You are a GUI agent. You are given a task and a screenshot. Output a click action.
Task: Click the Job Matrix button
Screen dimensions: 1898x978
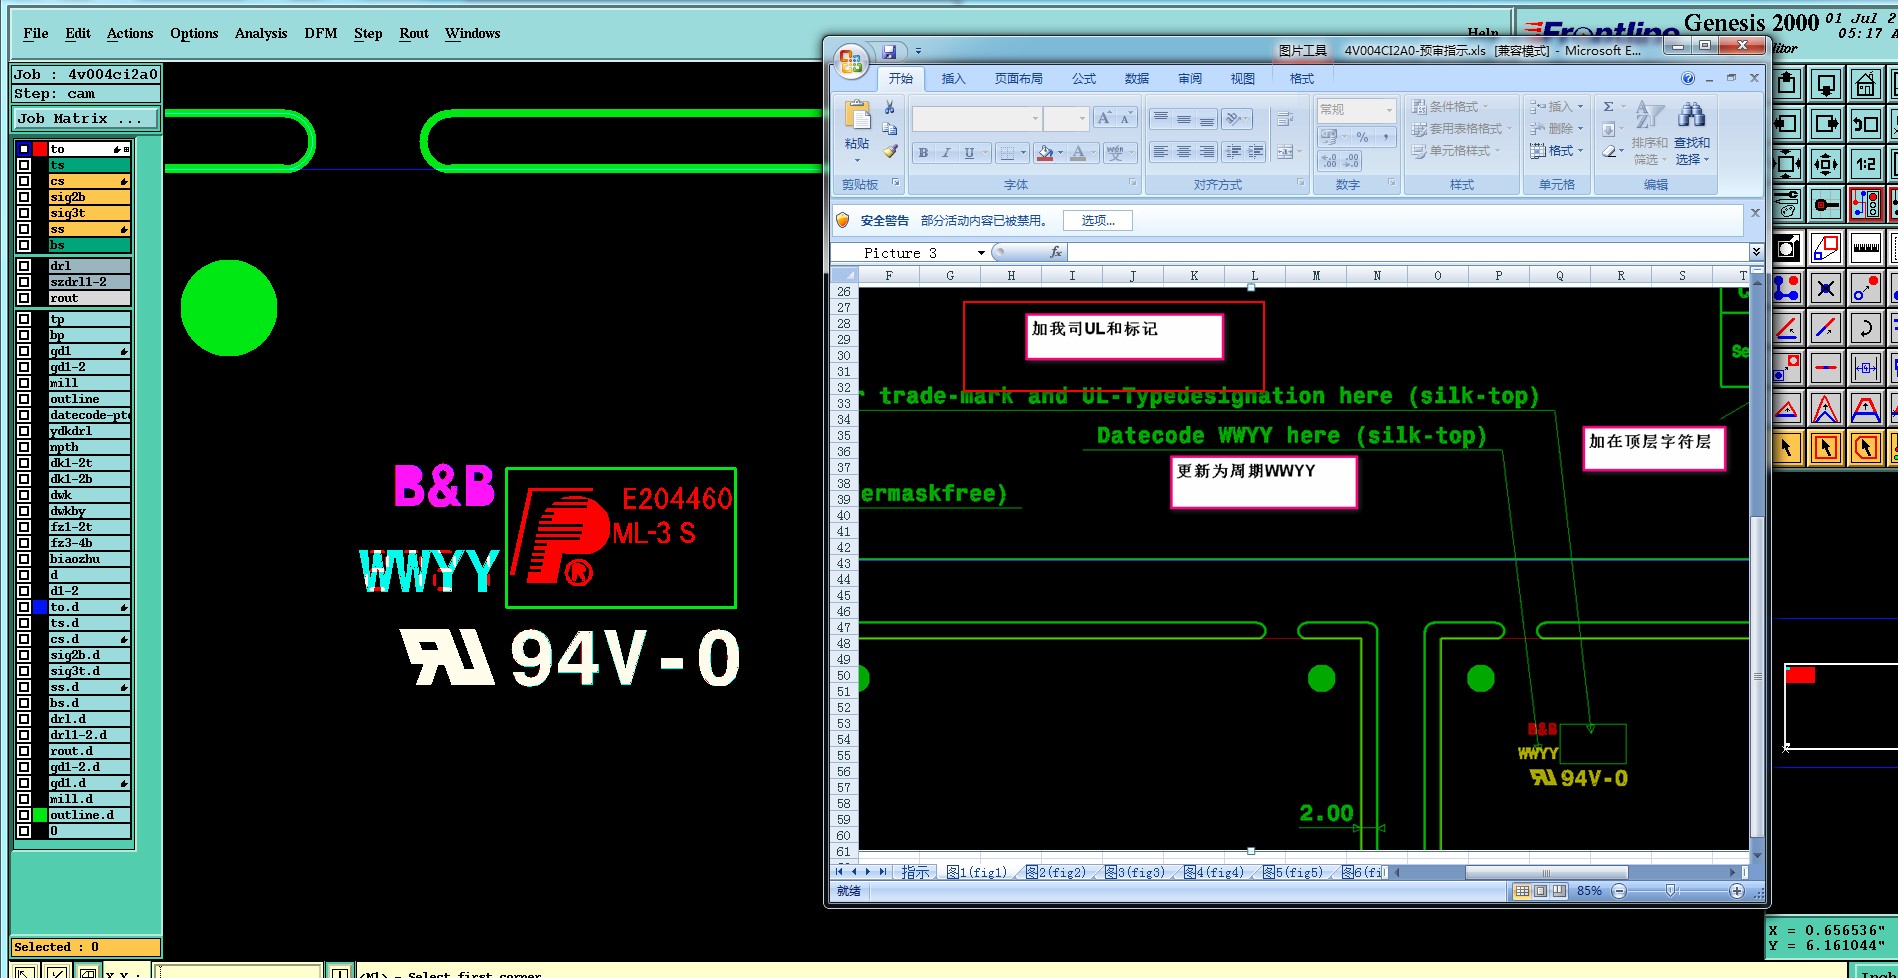(x=86, y=118)
